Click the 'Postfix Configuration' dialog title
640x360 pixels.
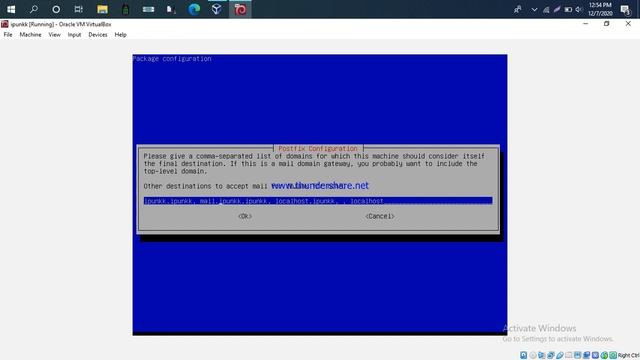[x=318, y=149]
